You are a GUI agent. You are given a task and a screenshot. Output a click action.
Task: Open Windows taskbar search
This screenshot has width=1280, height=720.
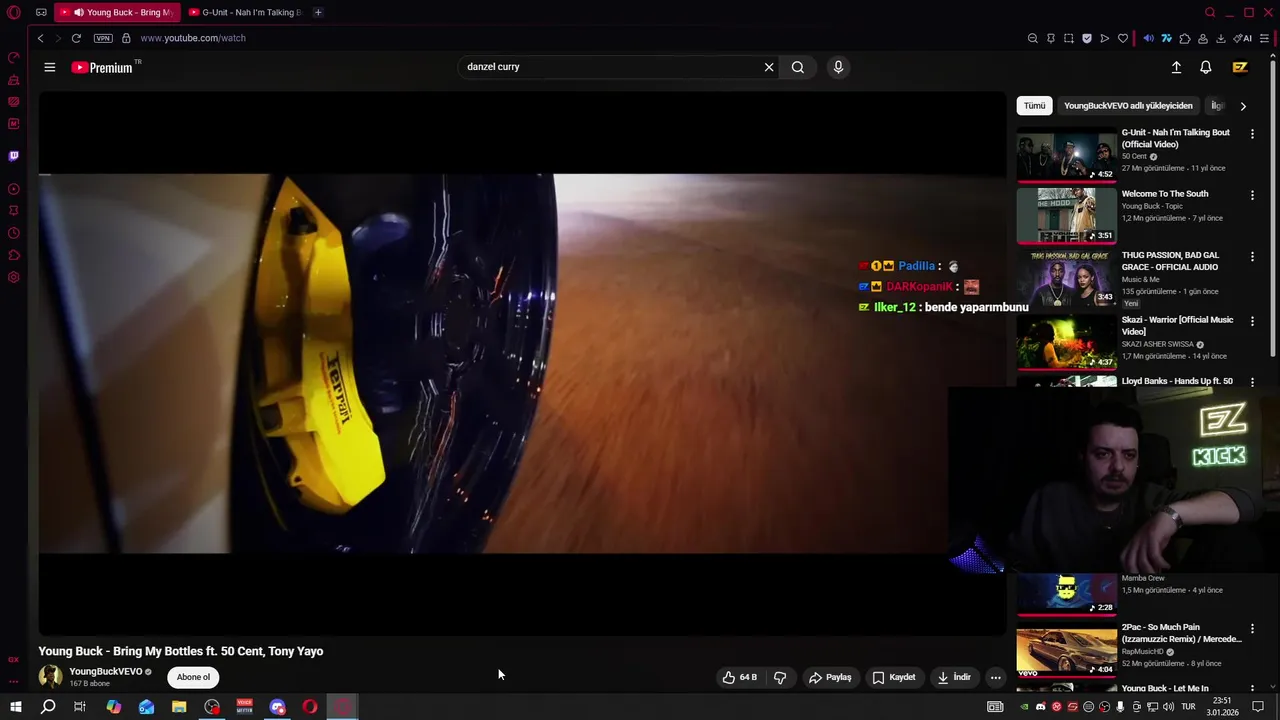pos(48,707)
